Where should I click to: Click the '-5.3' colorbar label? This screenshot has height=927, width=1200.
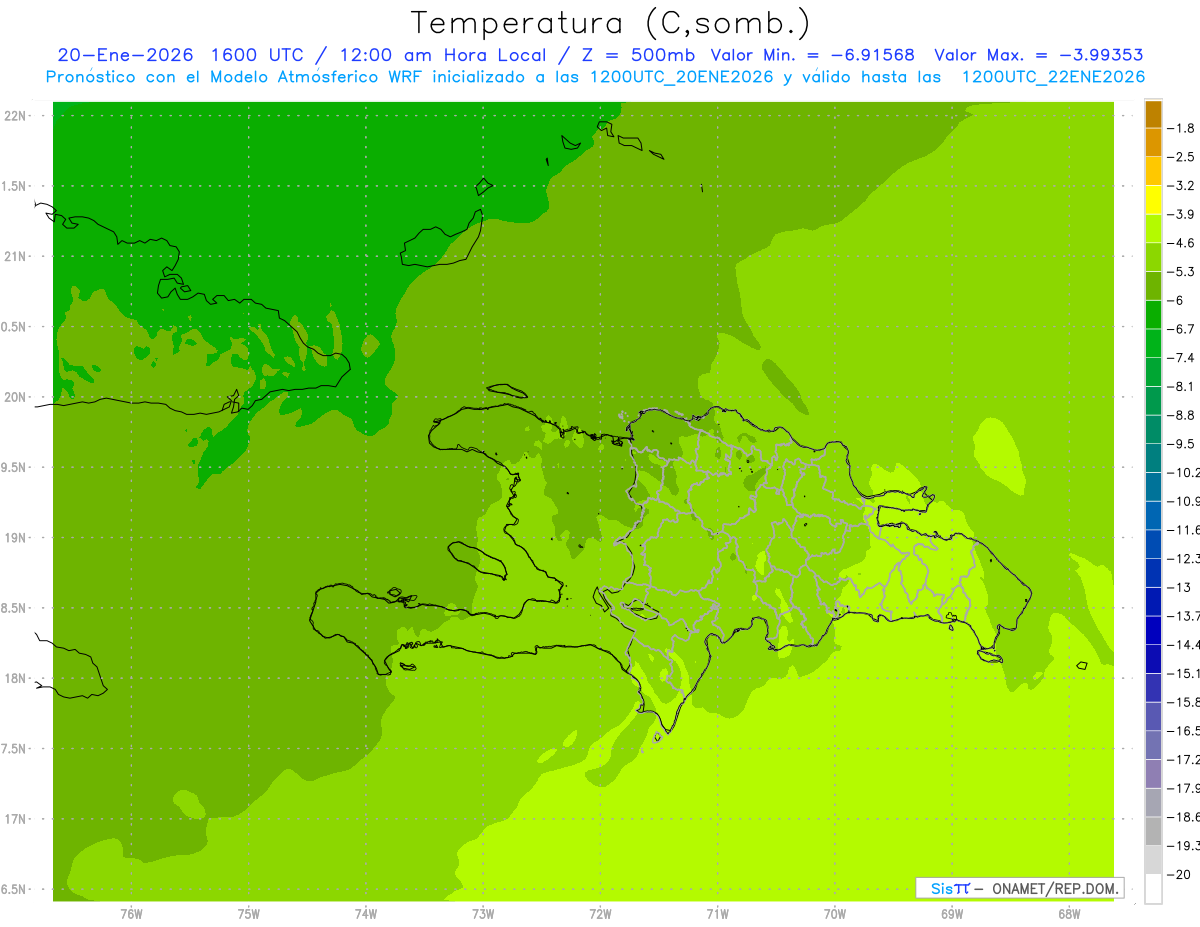pyautogui.click(x=1181, y=271)
